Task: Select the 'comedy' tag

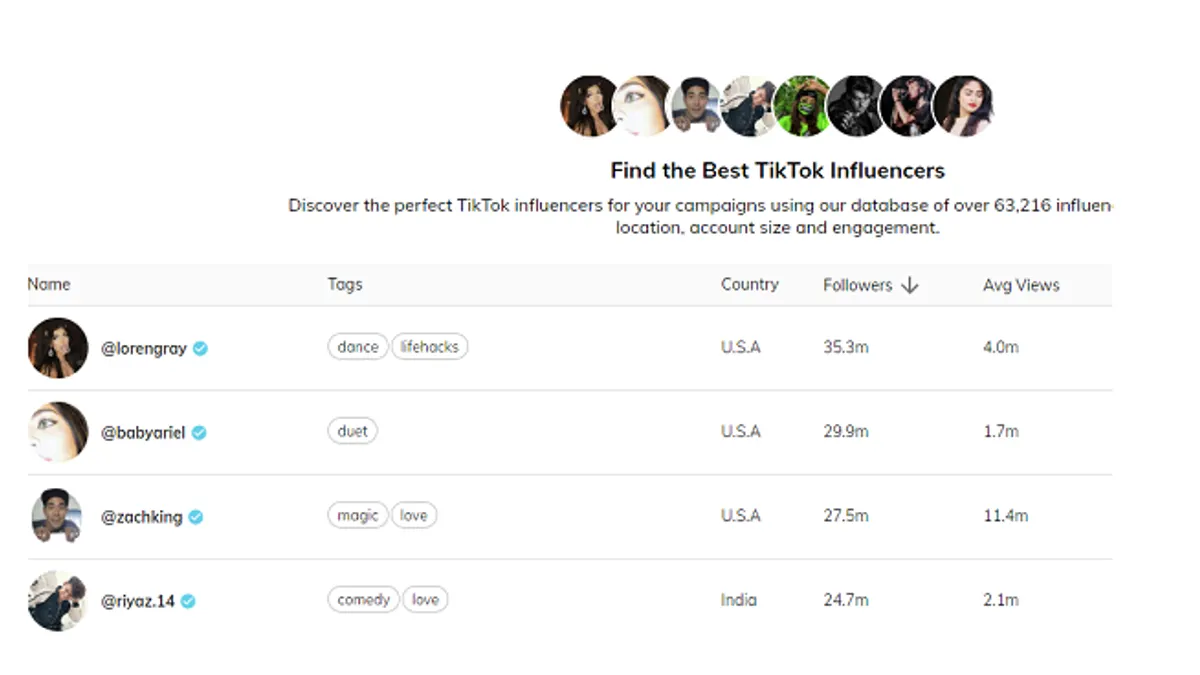Action: [x=364, y=599]
